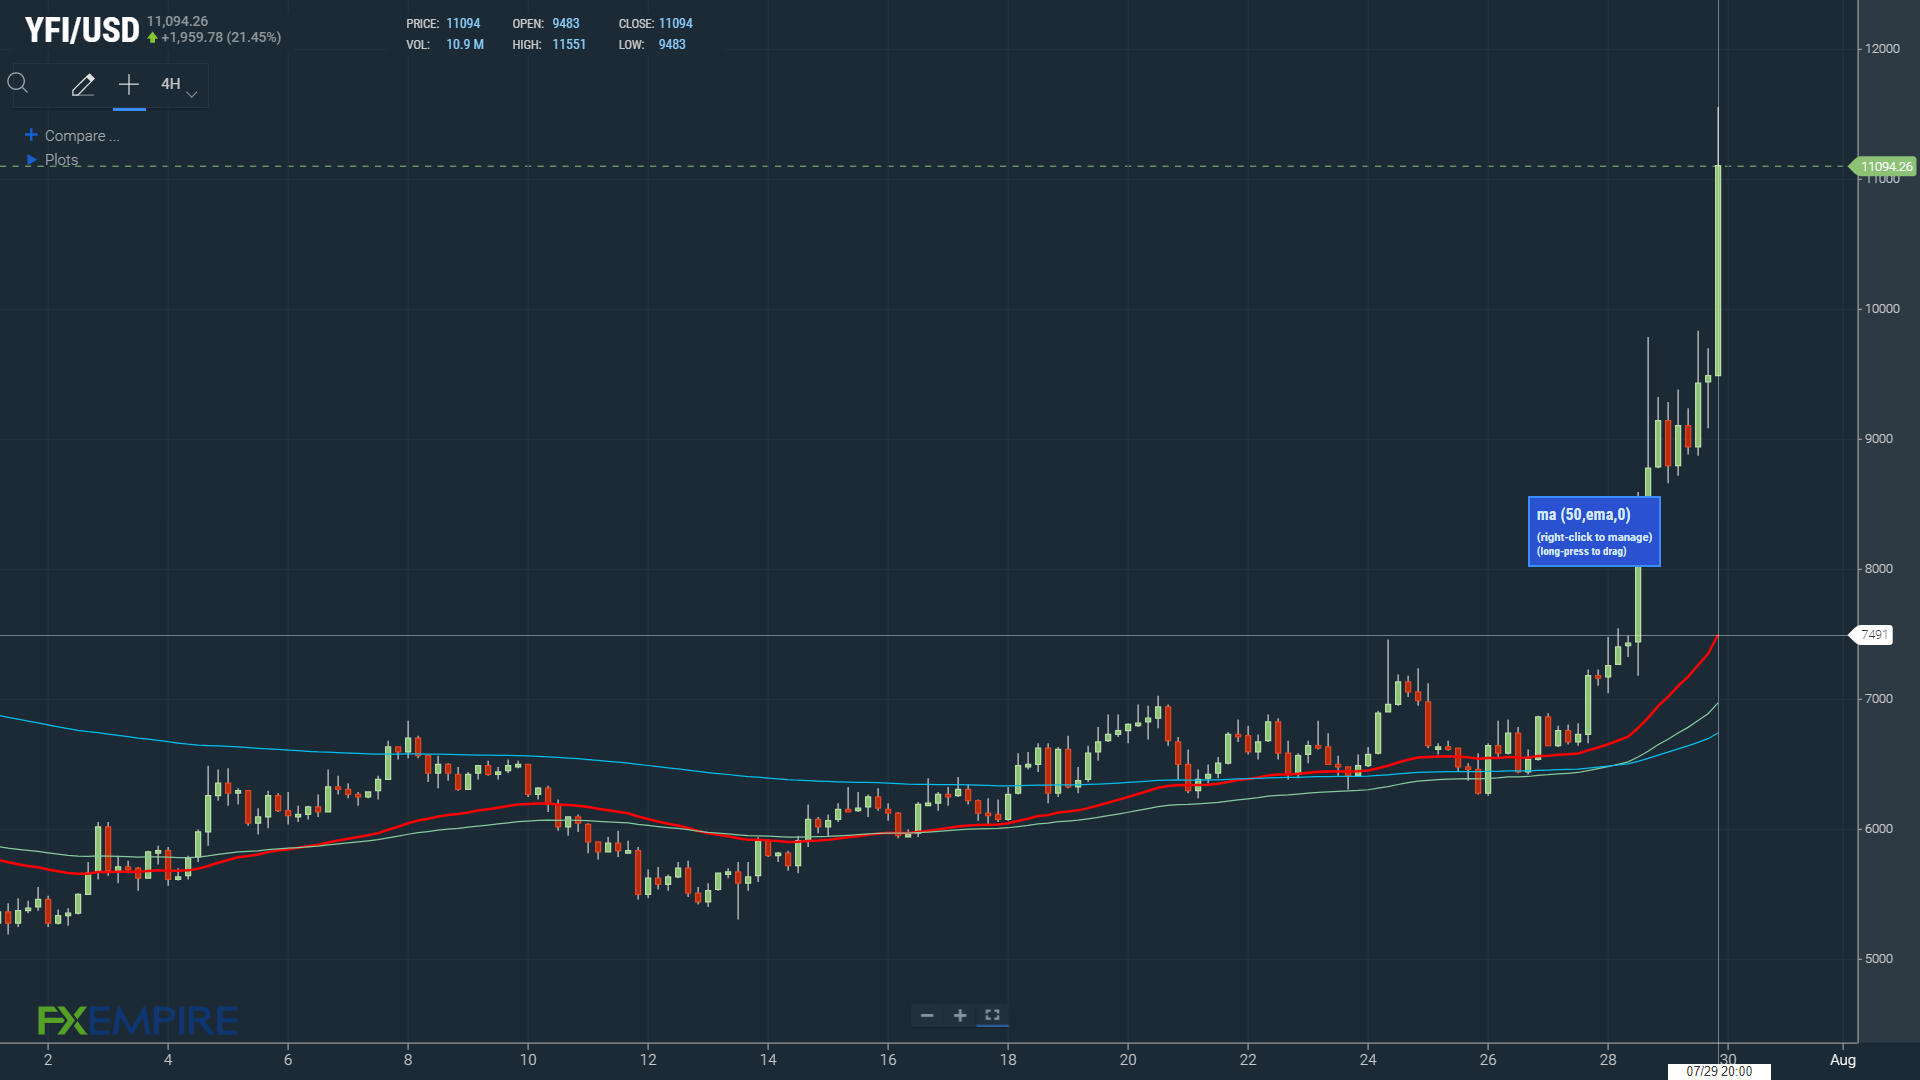This screenshot has height=1080, width=1920.
Task: Click the 9000 price axis label
Action: tap(1879, 439)
